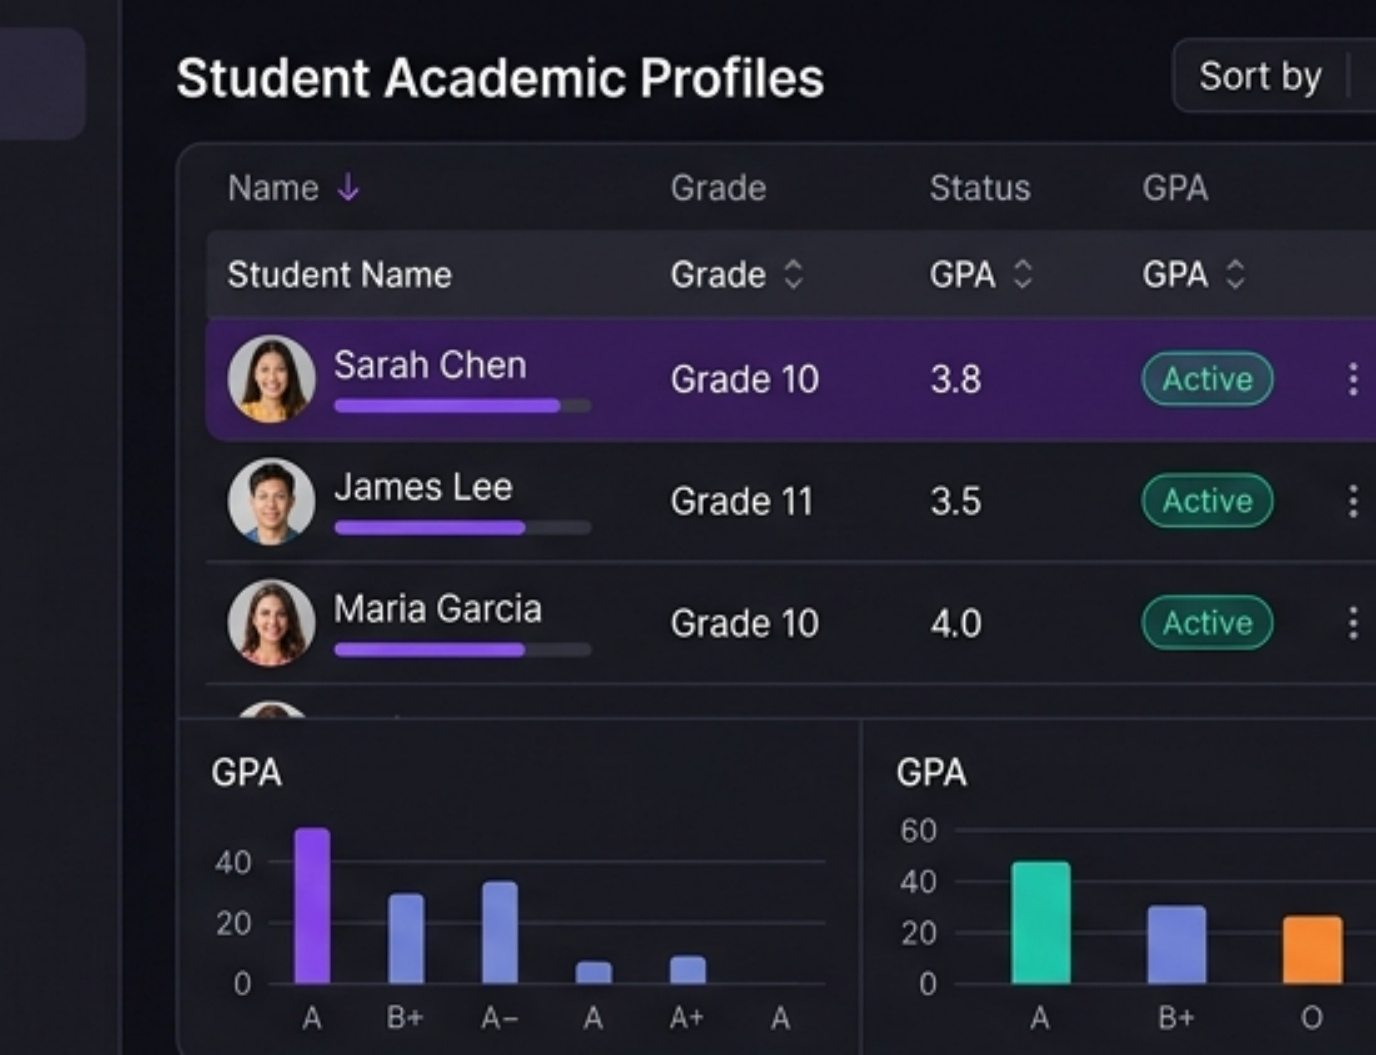Click the progress bar under Sarah Chen
Viewport: 1376px width, 1055px height.
(x=463, y=406)
